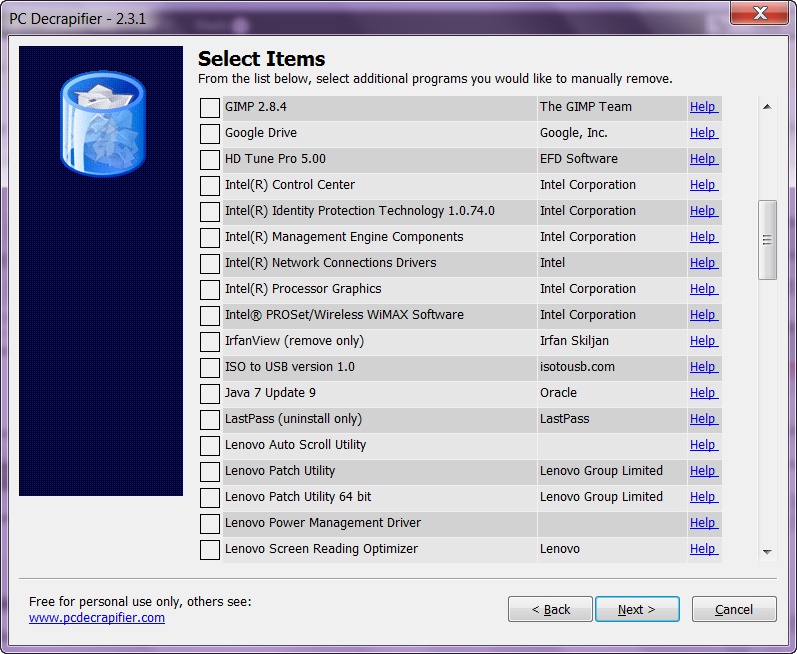Click 'Intel(R) Network Connections Drivers' name

click(330, 263)
